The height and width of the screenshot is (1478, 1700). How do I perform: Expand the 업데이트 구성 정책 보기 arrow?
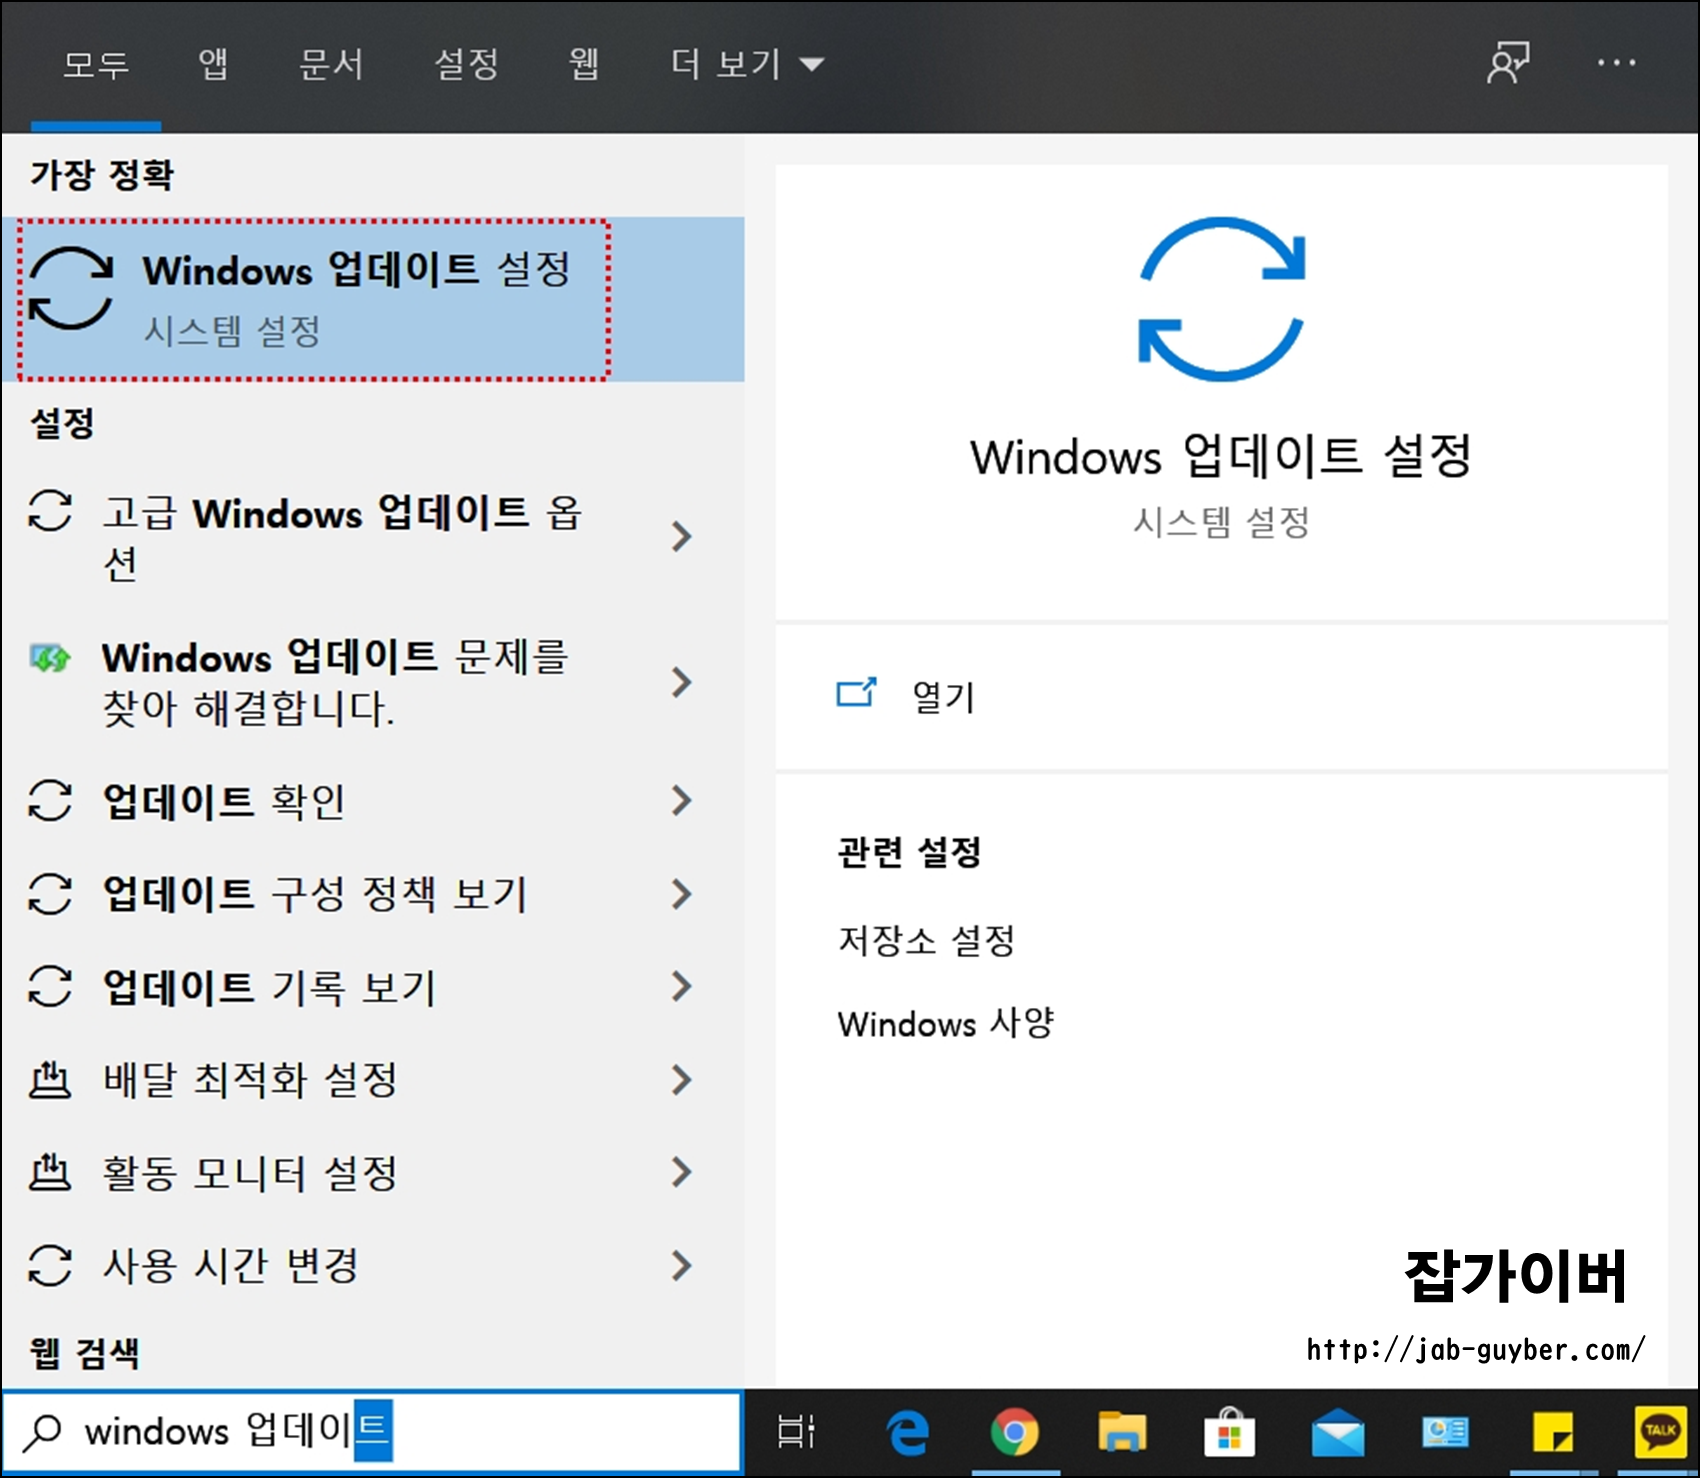click(682, 893)
